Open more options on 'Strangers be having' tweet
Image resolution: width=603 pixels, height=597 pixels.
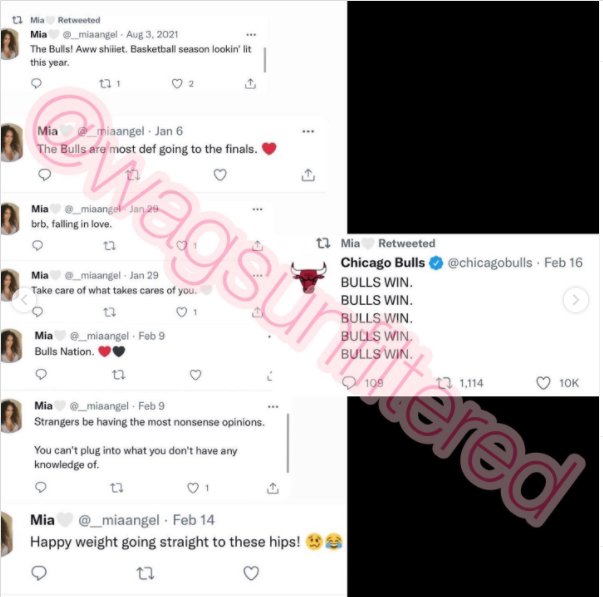click(273, 407)
